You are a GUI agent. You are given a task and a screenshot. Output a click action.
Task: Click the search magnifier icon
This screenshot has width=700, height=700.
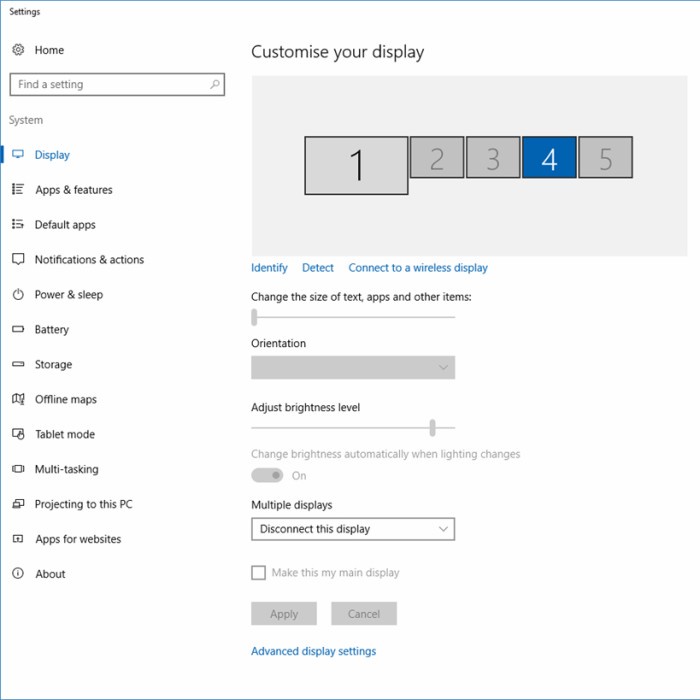[214, 85]
